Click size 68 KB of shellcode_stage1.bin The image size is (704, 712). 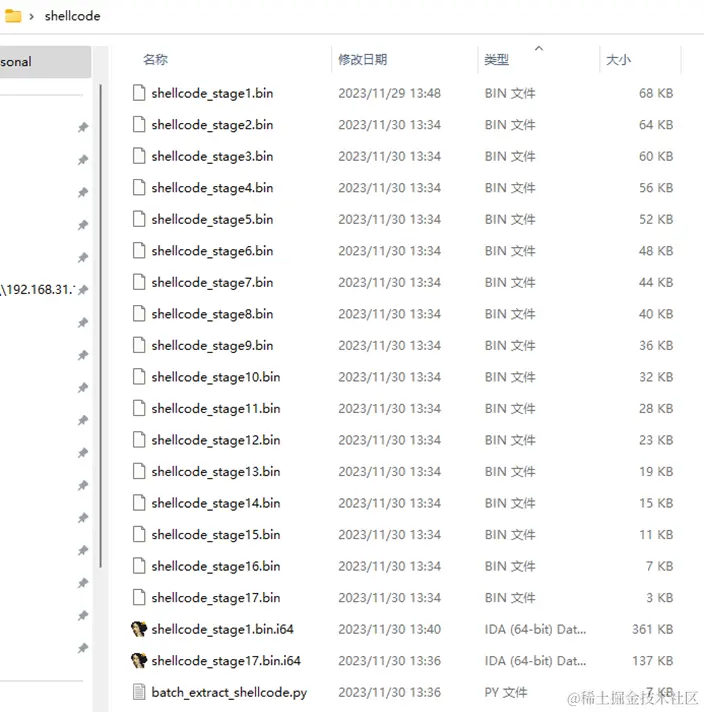pyautogui.click(x=656, y=93)
